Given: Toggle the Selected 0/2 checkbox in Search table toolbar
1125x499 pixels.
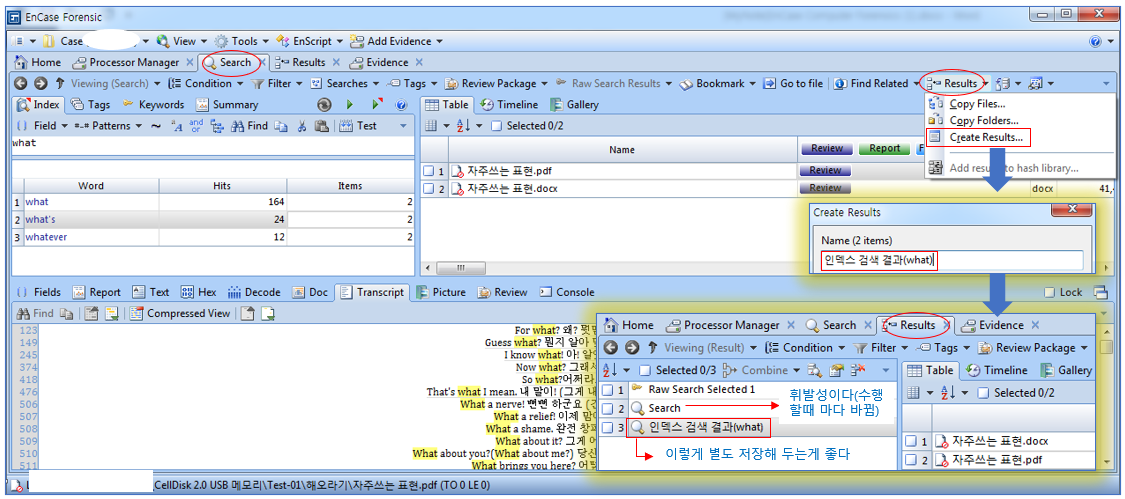Looking at the screenshot, I should 497,126.
